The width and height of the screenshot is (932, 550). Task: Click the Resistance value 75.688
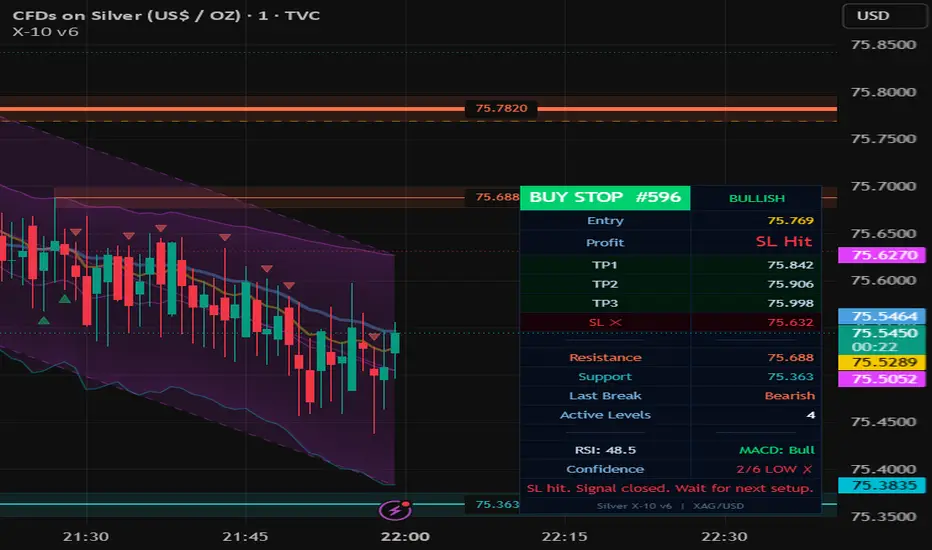(x=790, y=357)
